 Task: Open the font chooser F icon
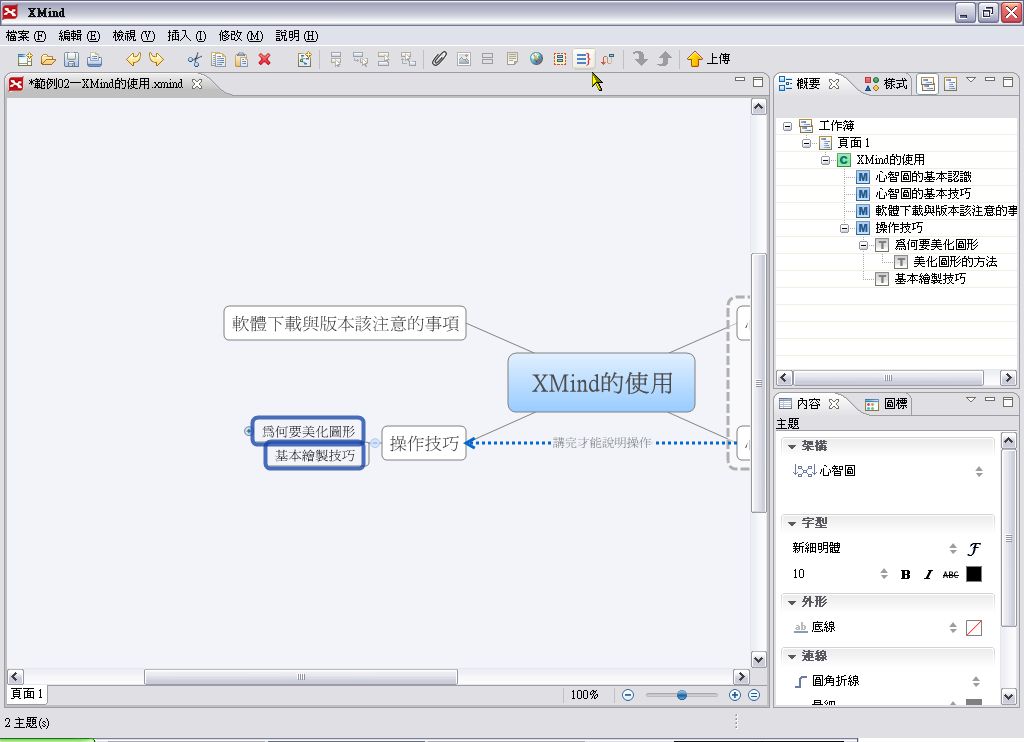click(x=974, y=549)
